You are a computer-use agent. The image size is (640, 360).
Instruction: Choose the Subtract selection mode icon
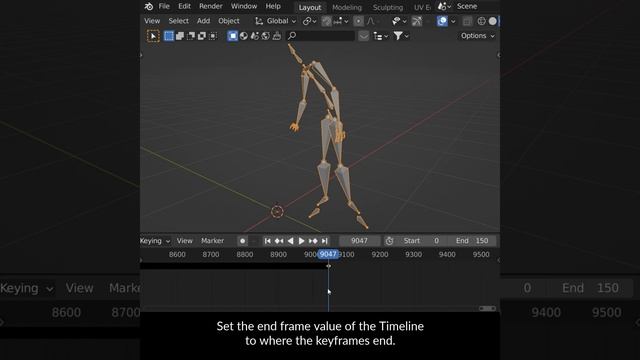(191, 36)
